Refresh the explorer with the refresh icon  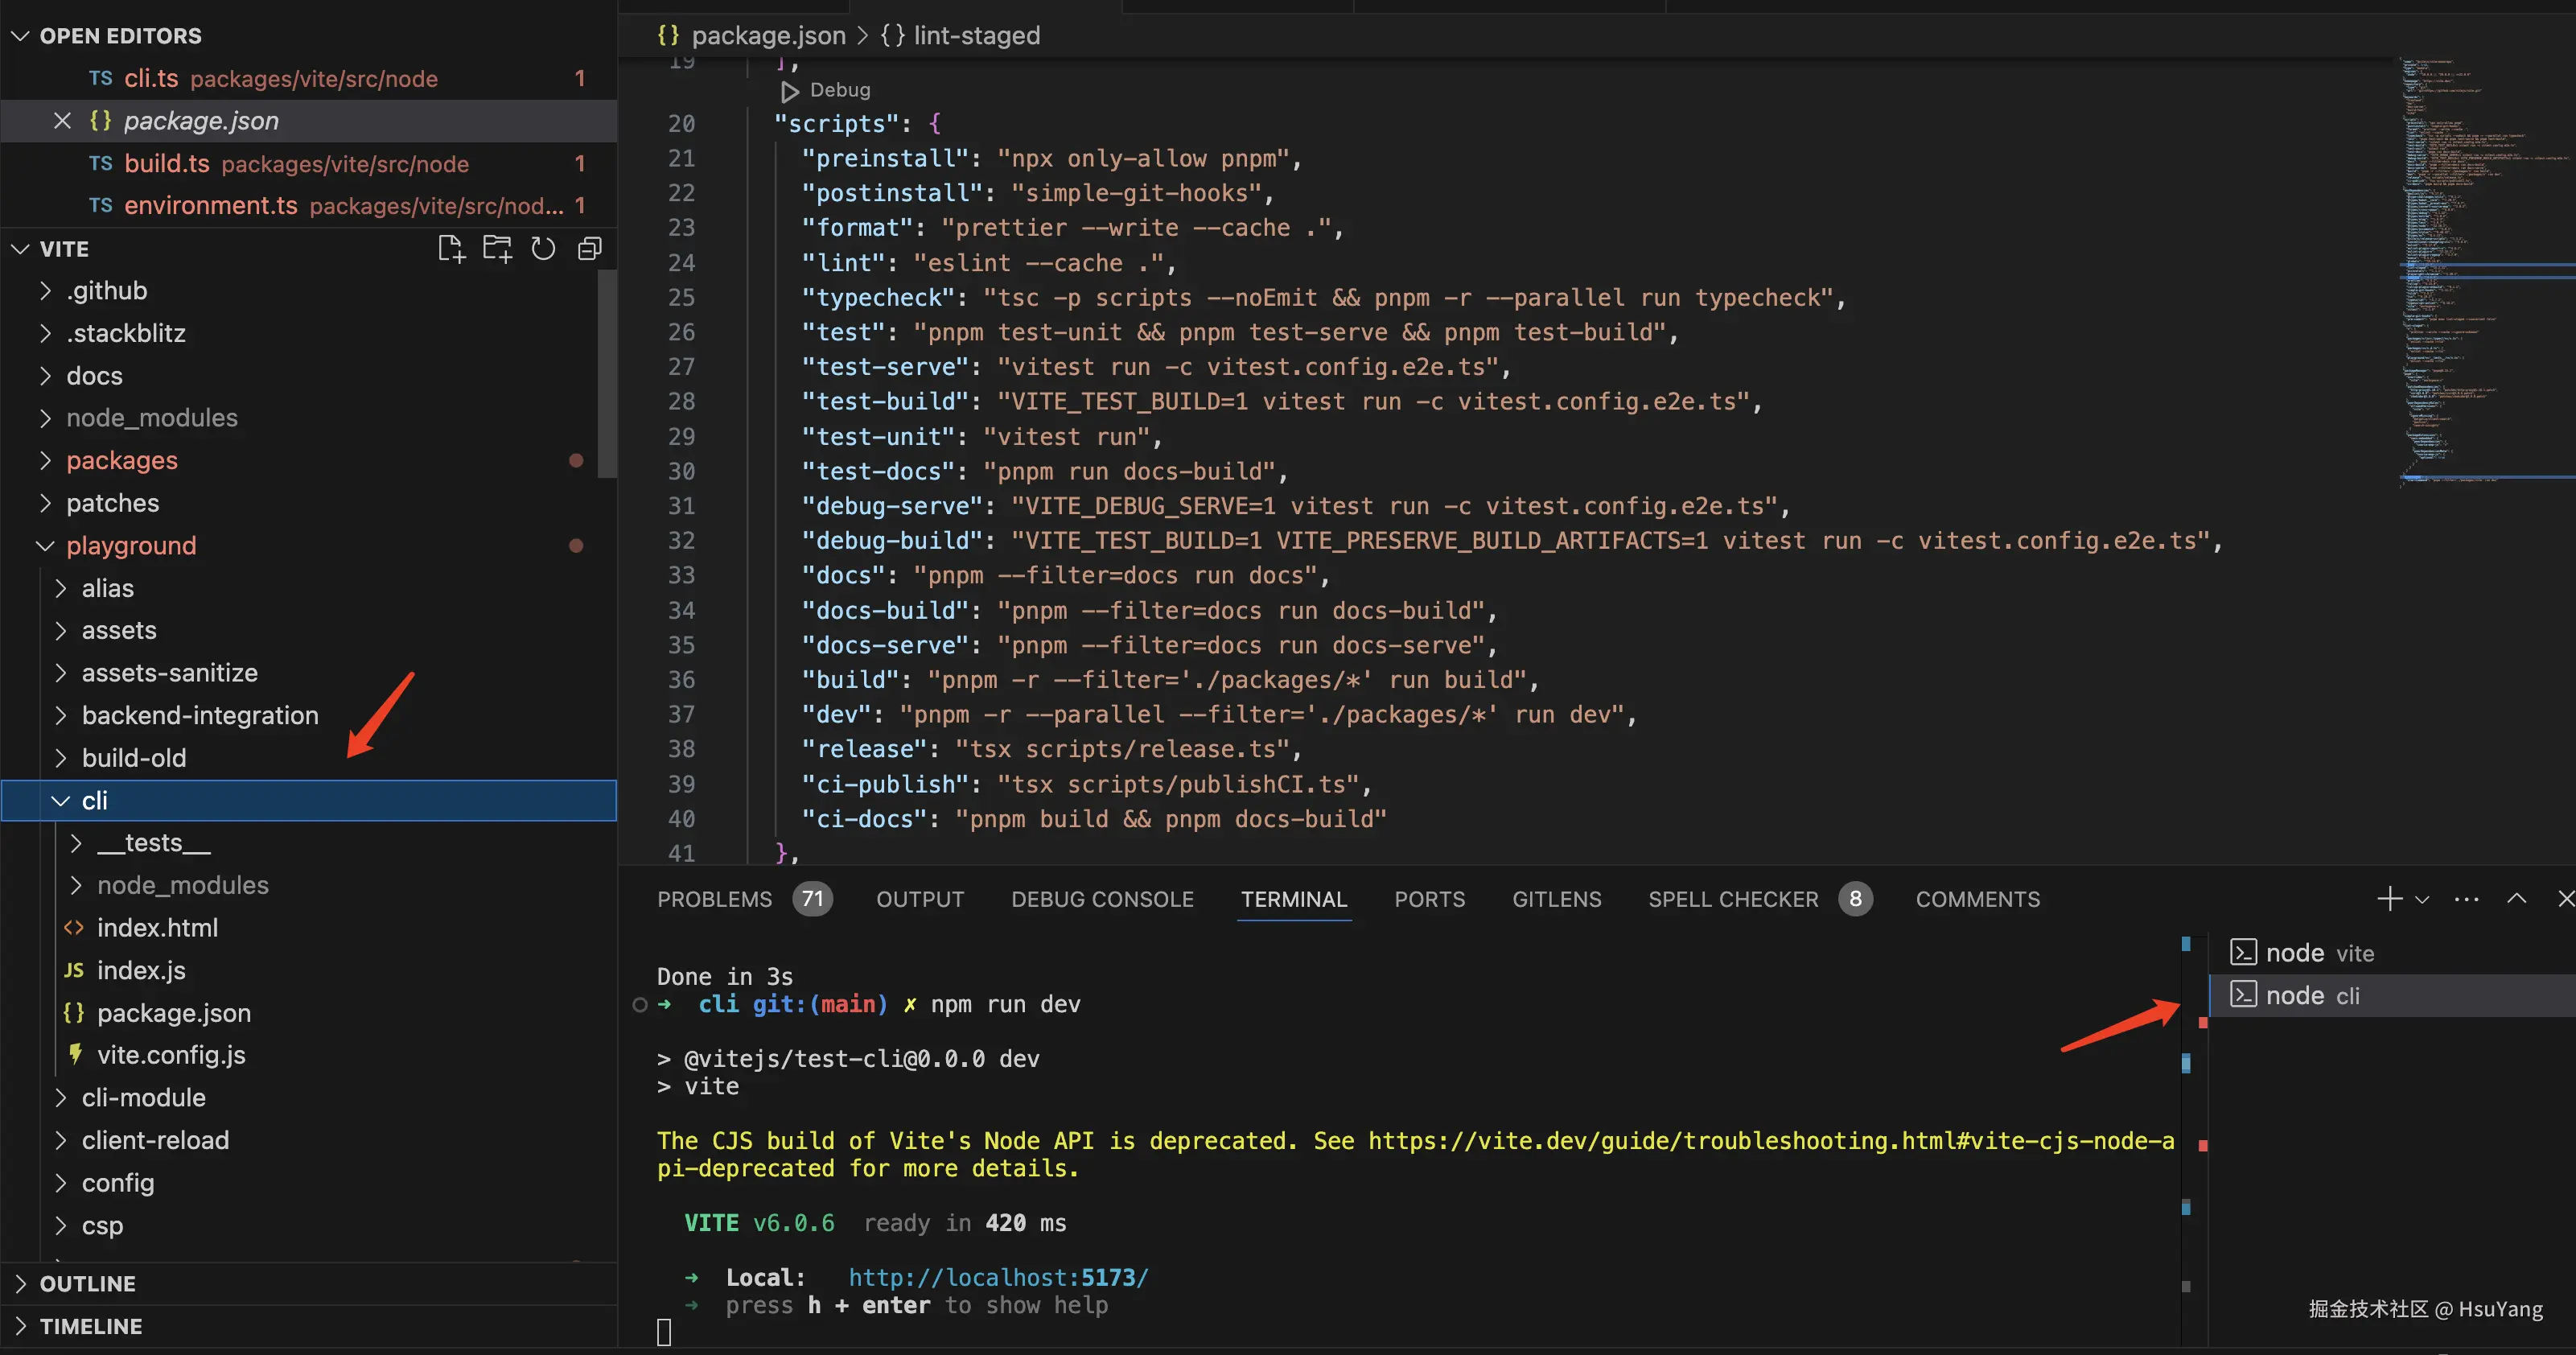pyautogui.click(x=543, y=248)
